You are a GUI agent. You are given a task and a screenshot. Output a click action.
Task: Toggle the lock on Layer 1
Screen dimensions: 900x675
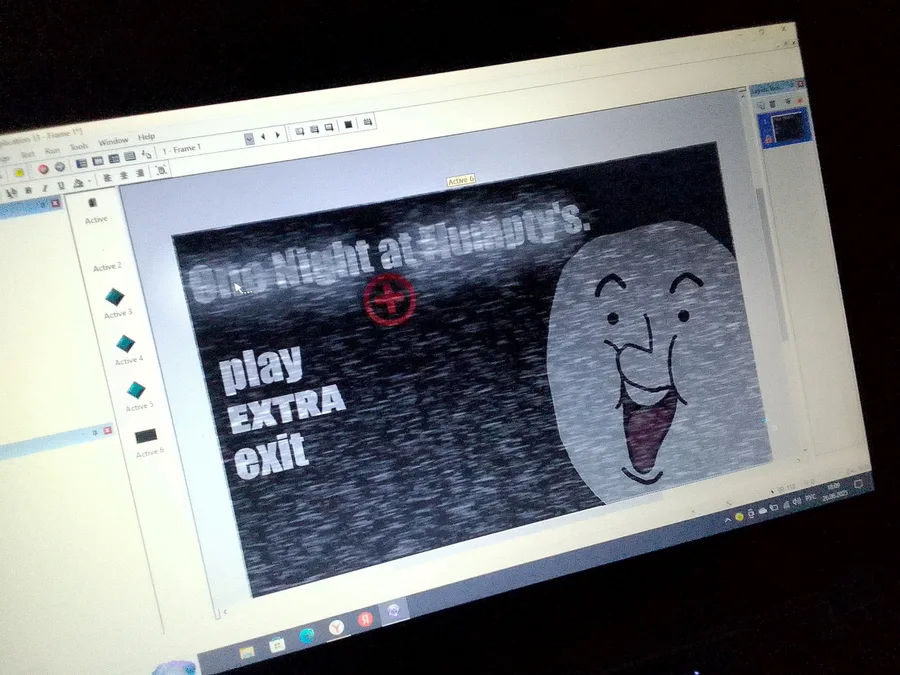[768, 139]
